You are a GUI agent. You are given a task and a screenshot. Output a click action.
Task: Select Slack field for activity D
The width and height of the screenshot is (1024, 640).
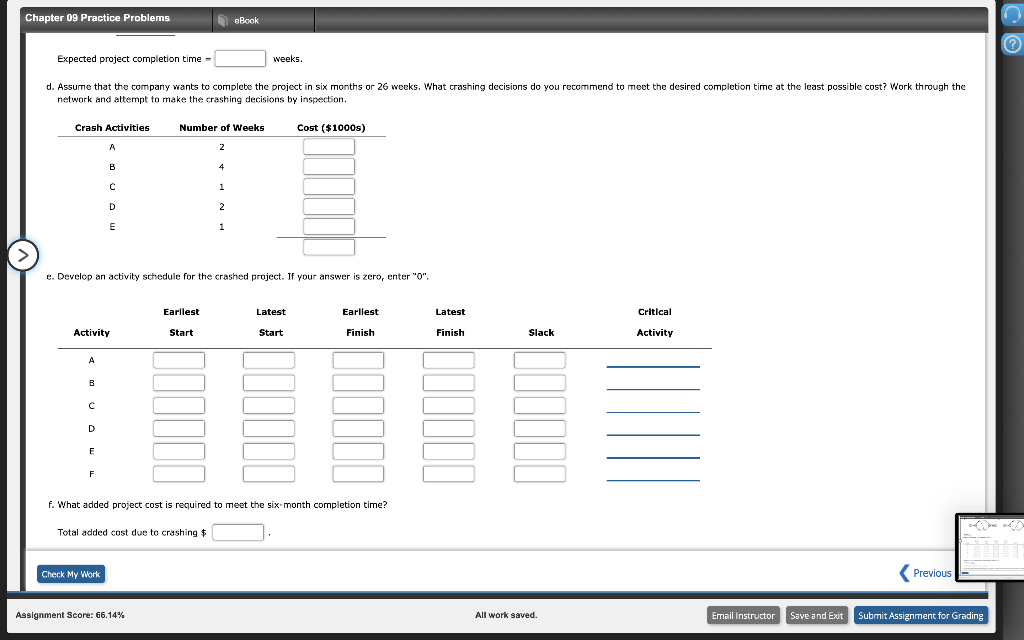pyautogui.click(x=539, y=428)
